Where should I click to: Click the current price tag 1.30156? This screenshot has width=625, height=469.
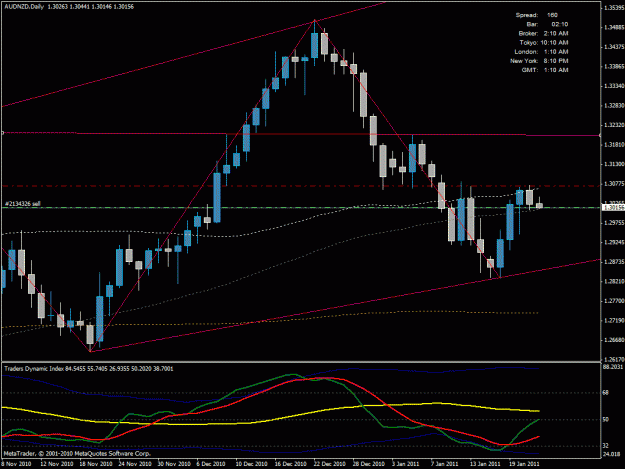(x=613, y=207)
